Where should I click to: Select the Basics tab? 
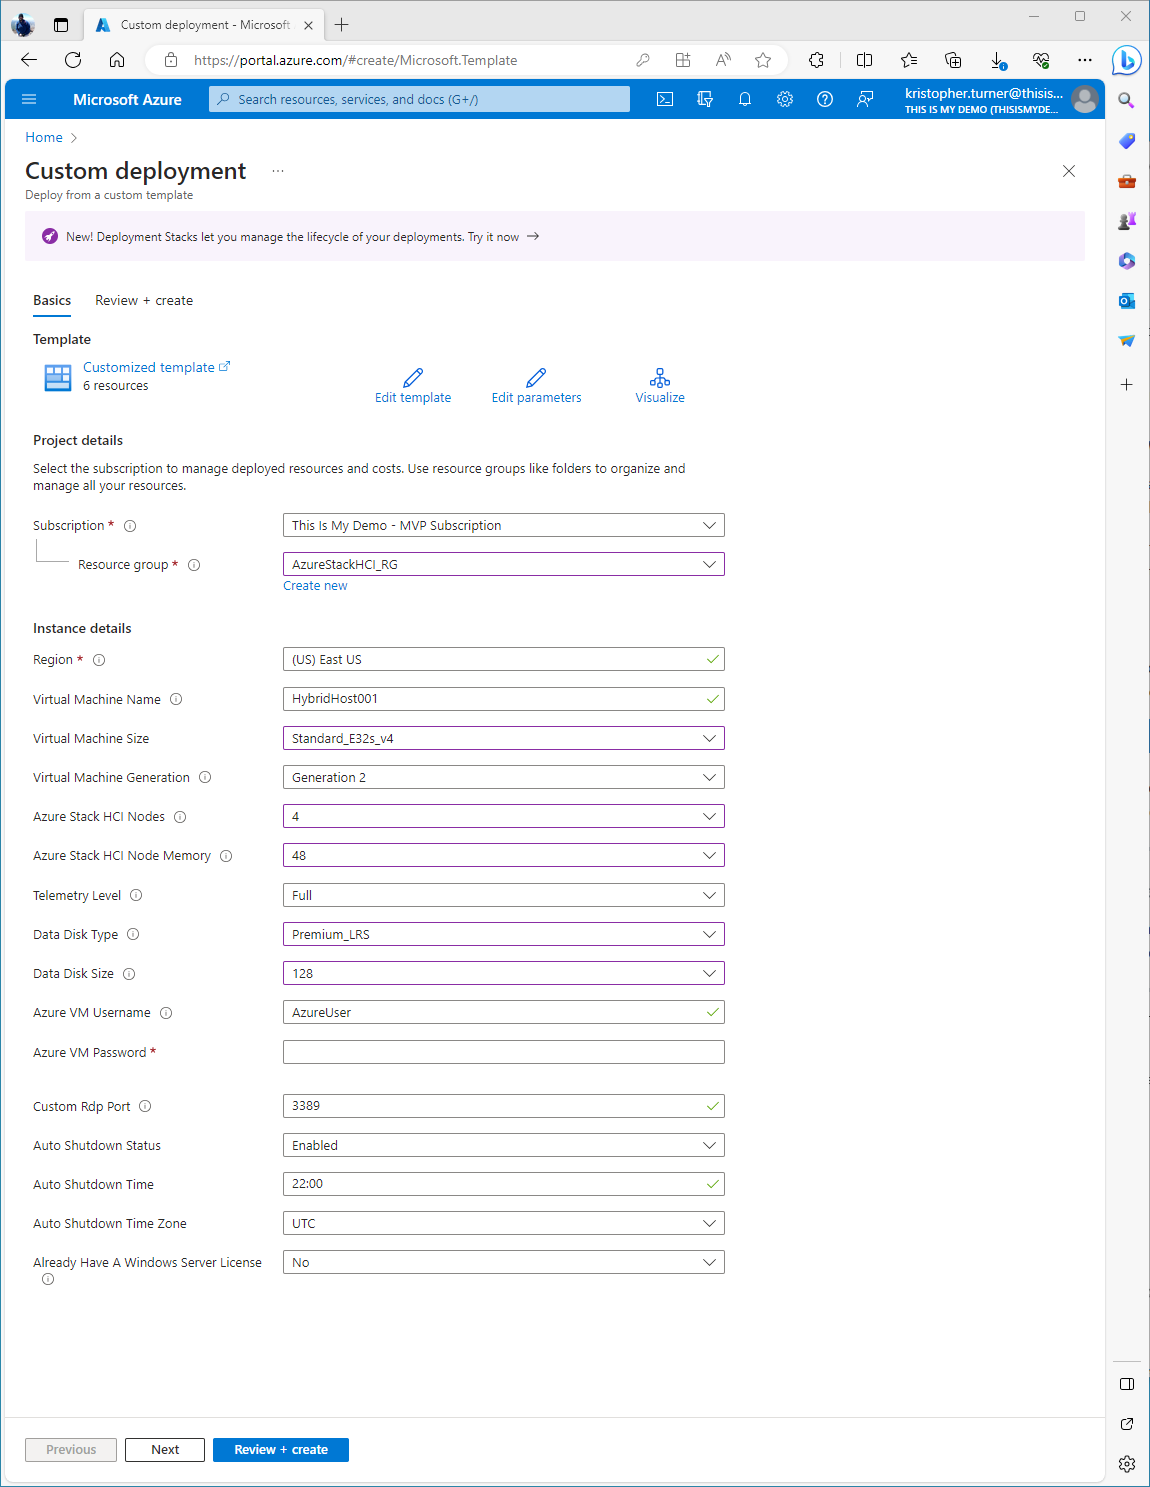(x=52, y=300)
